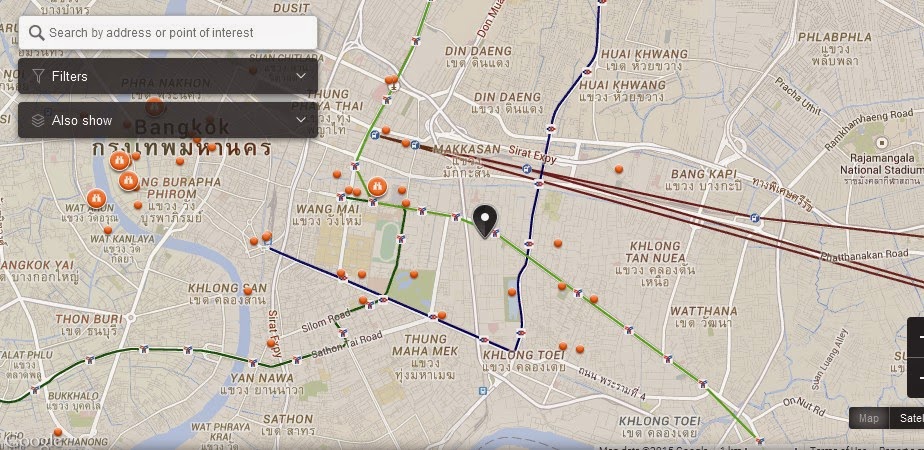
Task: Open the binoculars marker above Wang Mai
Action: [x=377, y=187]
